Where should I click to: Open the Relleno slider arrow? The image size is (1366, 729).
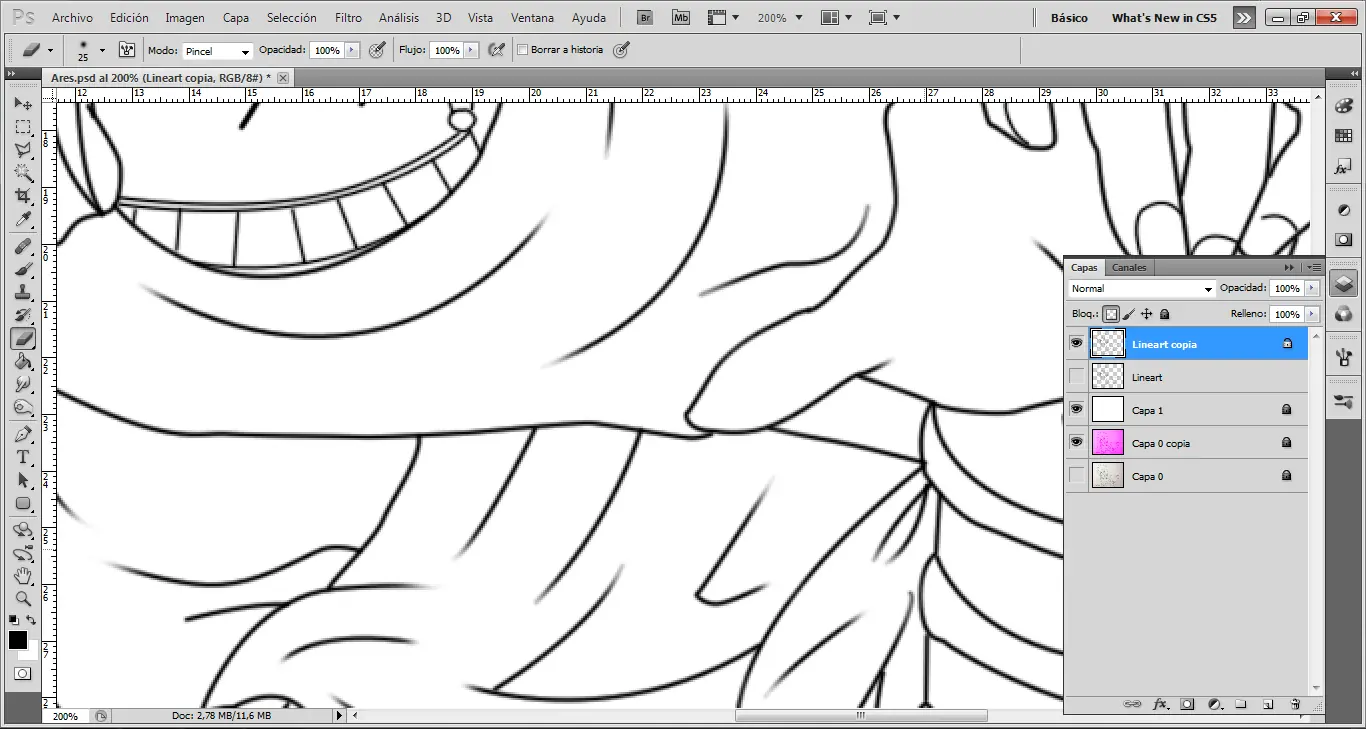tap(1312, 314)
